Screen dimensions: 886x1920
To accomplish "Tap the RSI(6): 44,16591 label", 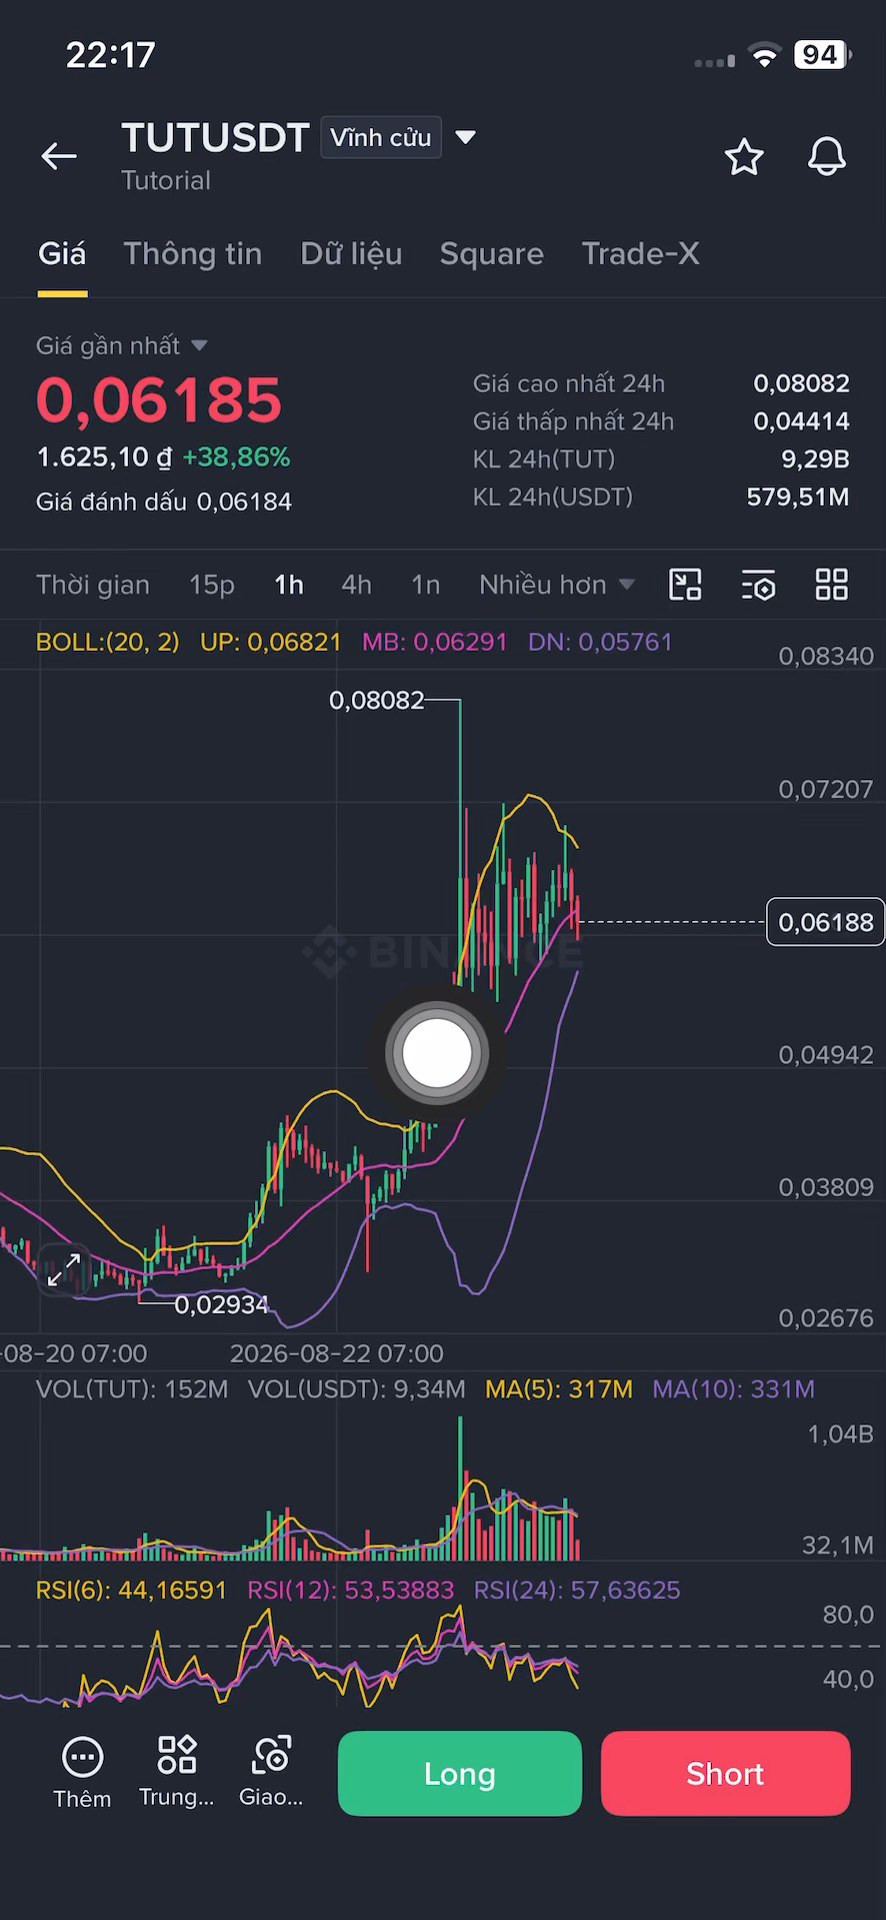I will pyautogui.click(x=132, y=1590).
